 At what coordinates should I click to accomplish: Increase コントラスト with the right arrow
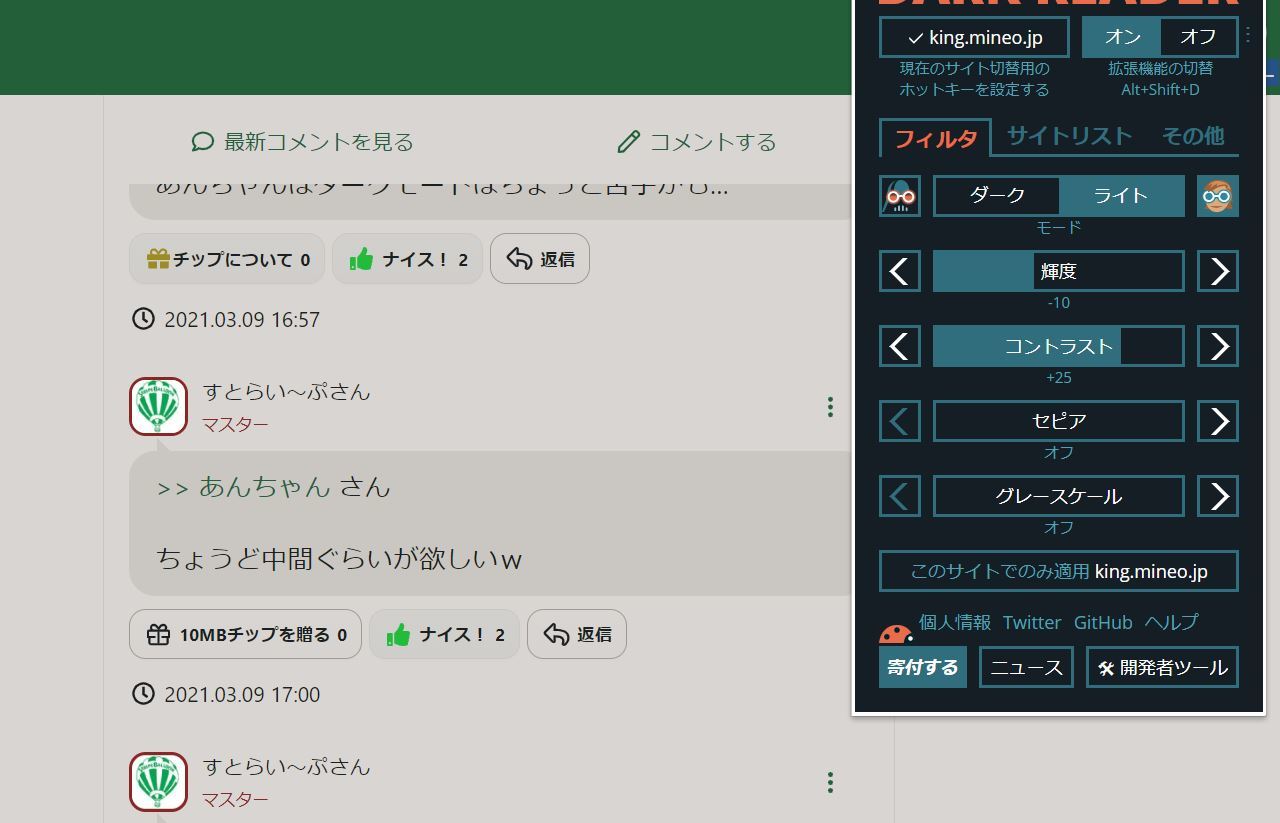pyautogui.click(x=1218, y=346)
